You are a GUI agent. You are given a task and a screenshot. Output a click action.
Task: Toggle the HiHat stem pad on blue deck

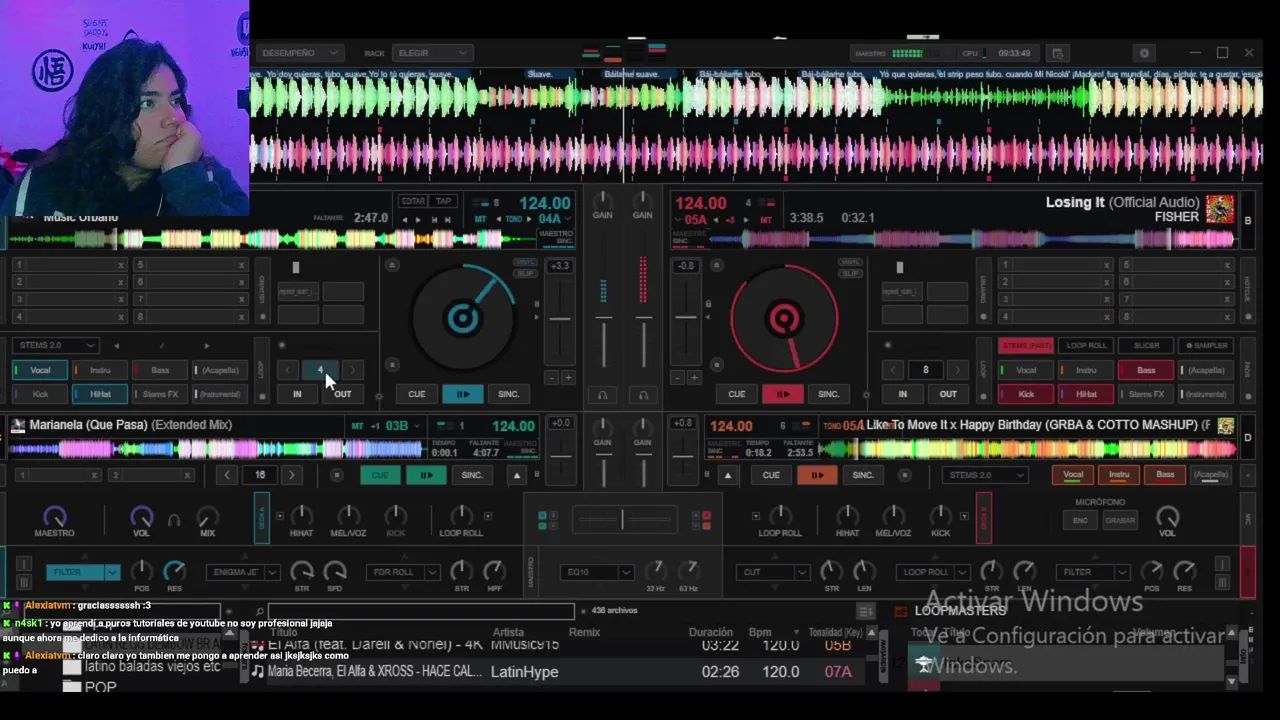(x=100, y=394)
